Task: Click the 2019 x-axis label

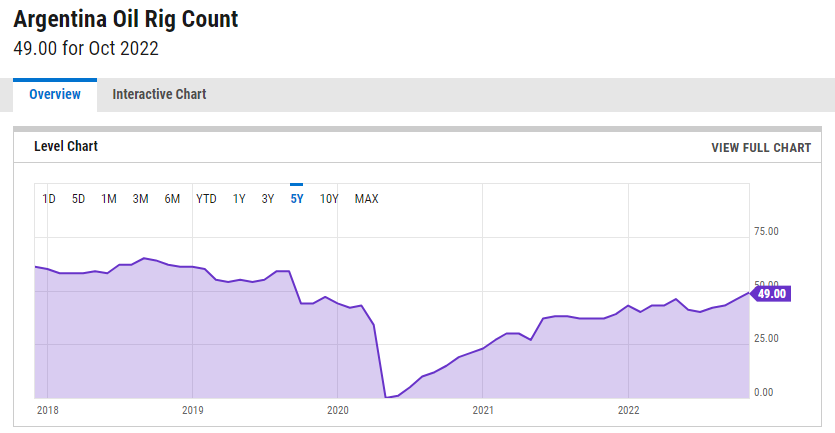Action: [193, 410]
